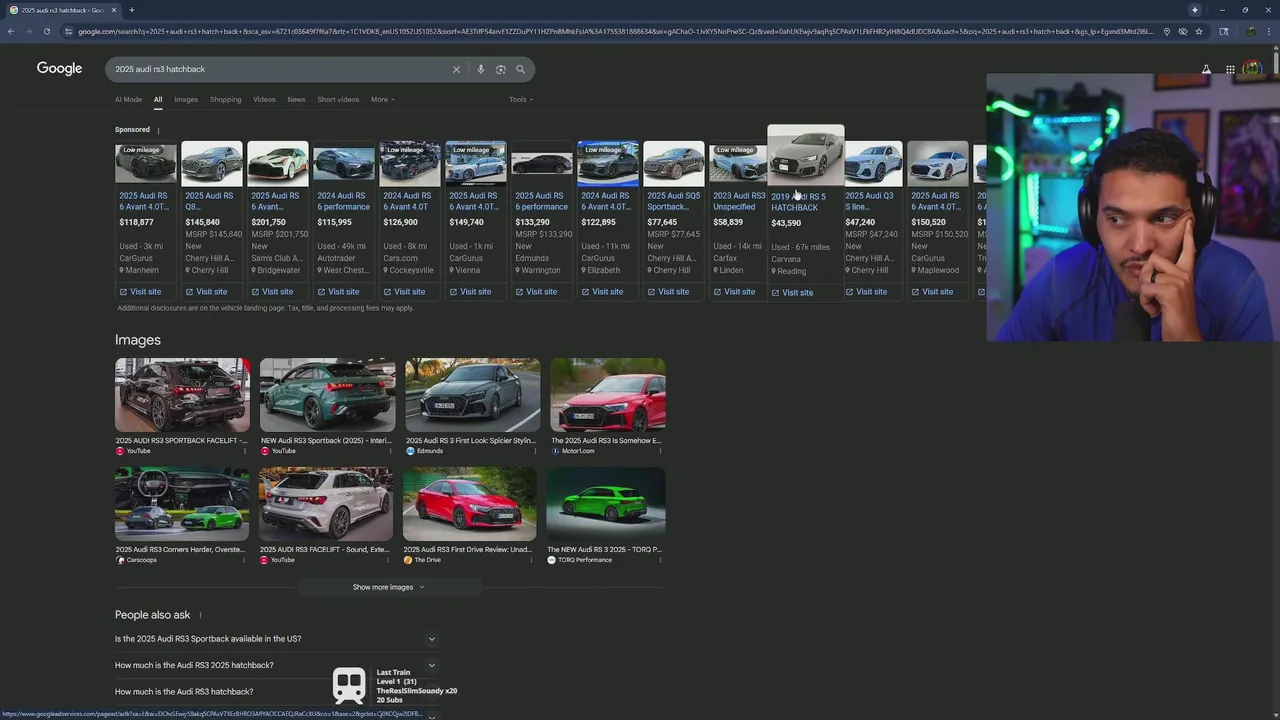Reload the page with the refresh icon
The image size is (1280, 720).
(46, 31)
